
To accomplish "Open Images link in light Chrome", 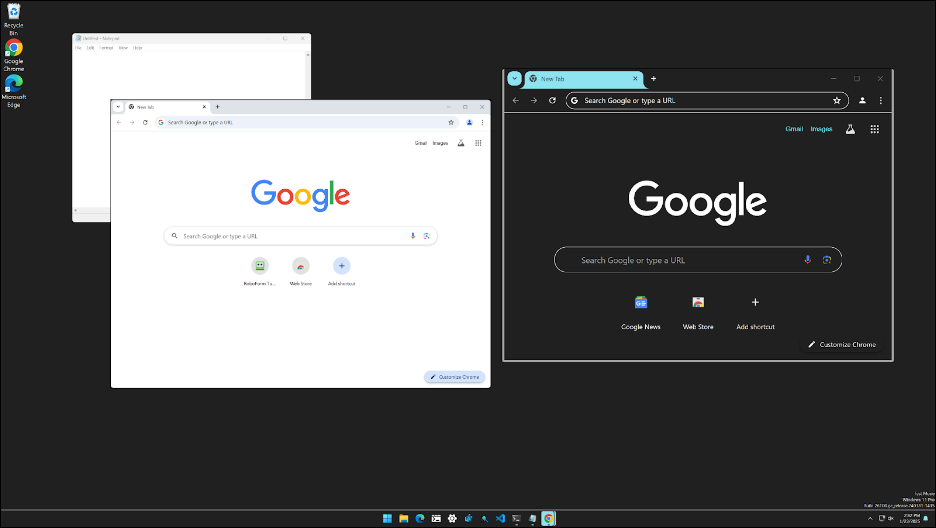I will point(441,143).
